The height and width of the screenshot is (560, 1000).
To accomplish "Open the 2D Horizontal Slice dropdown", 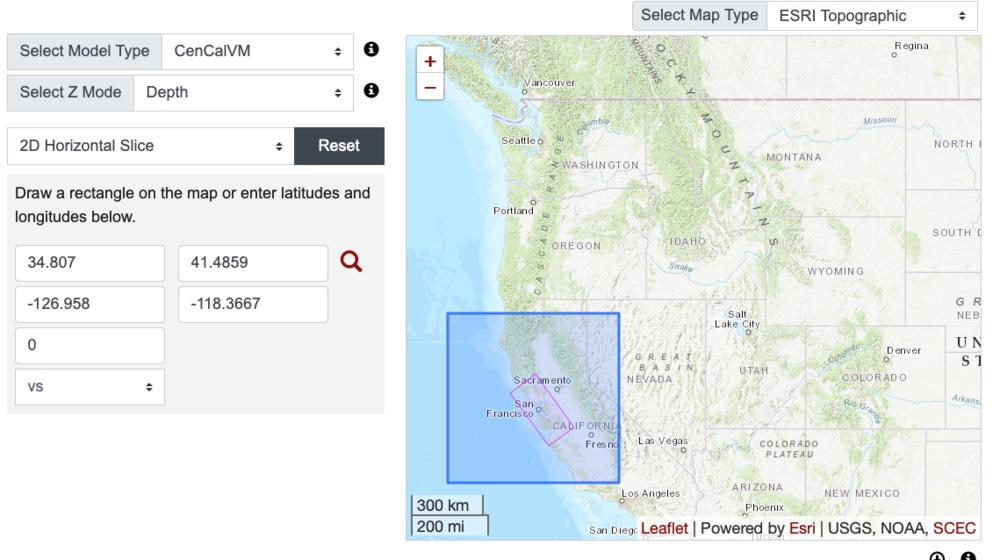I will pos(150,146).
